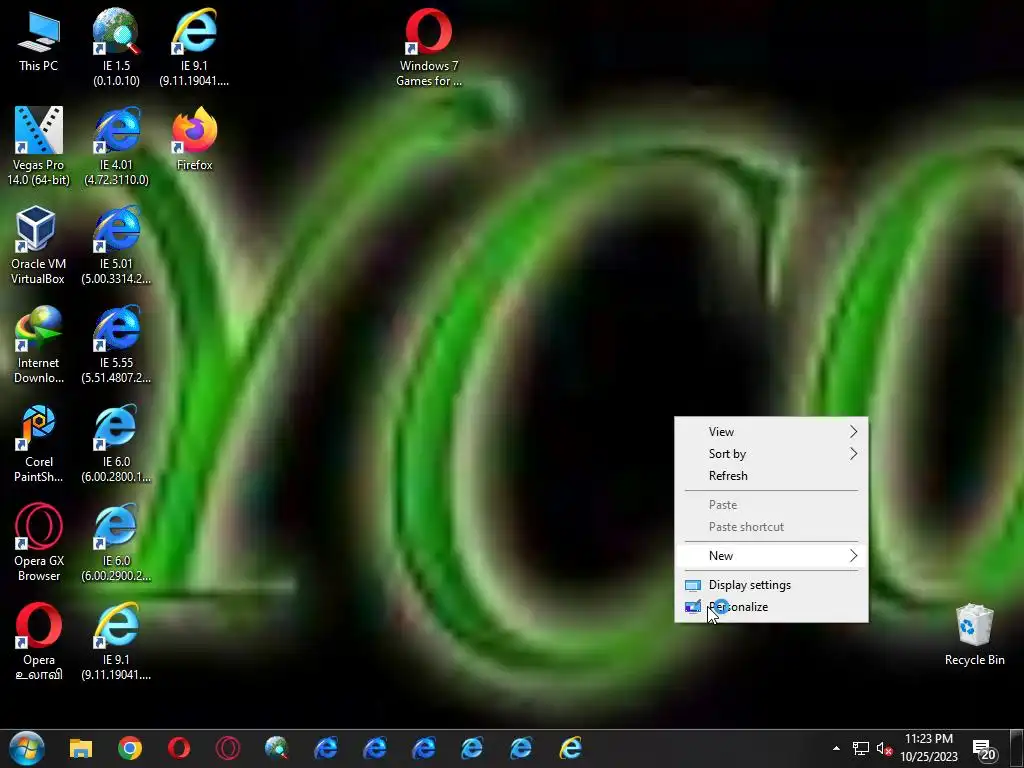Select the Corel PaintShop shortcut

39,444
